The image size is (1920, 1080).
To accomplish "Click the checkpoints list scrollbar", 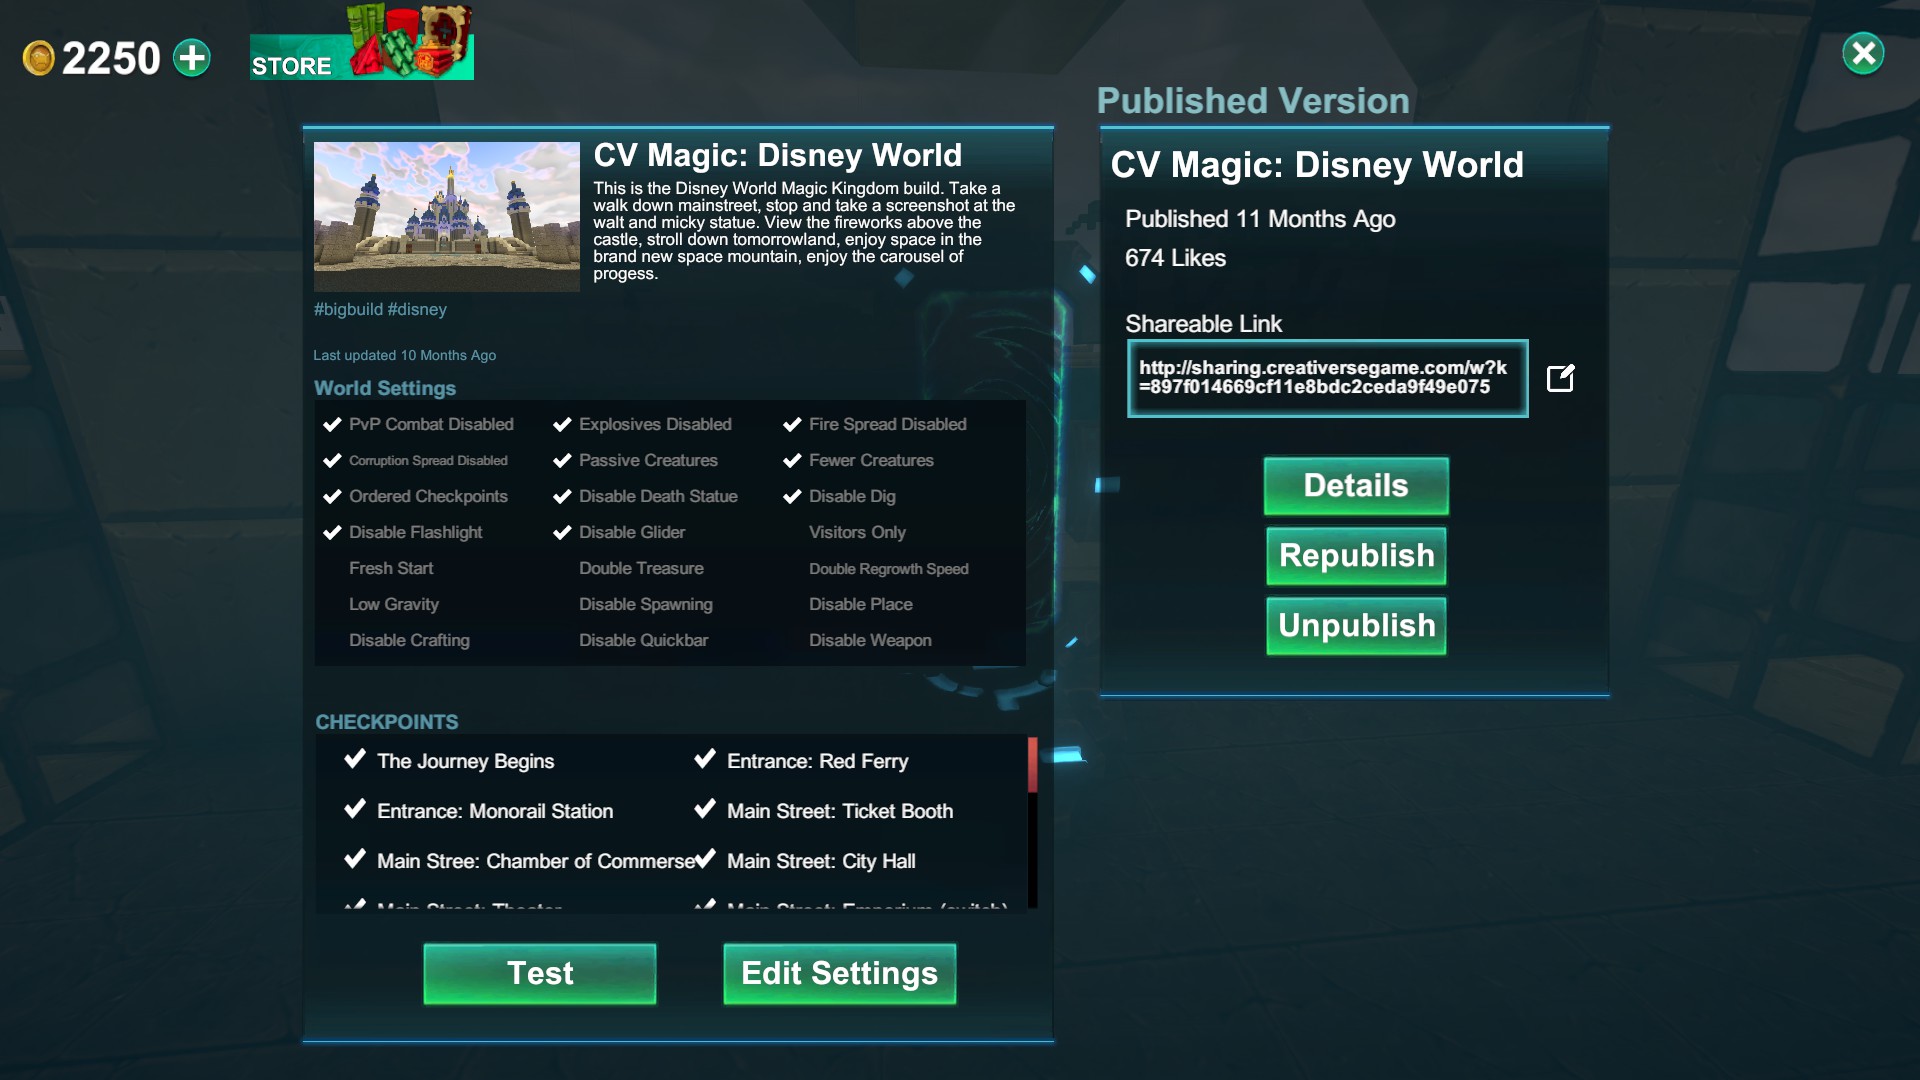I will (1032, 822).
